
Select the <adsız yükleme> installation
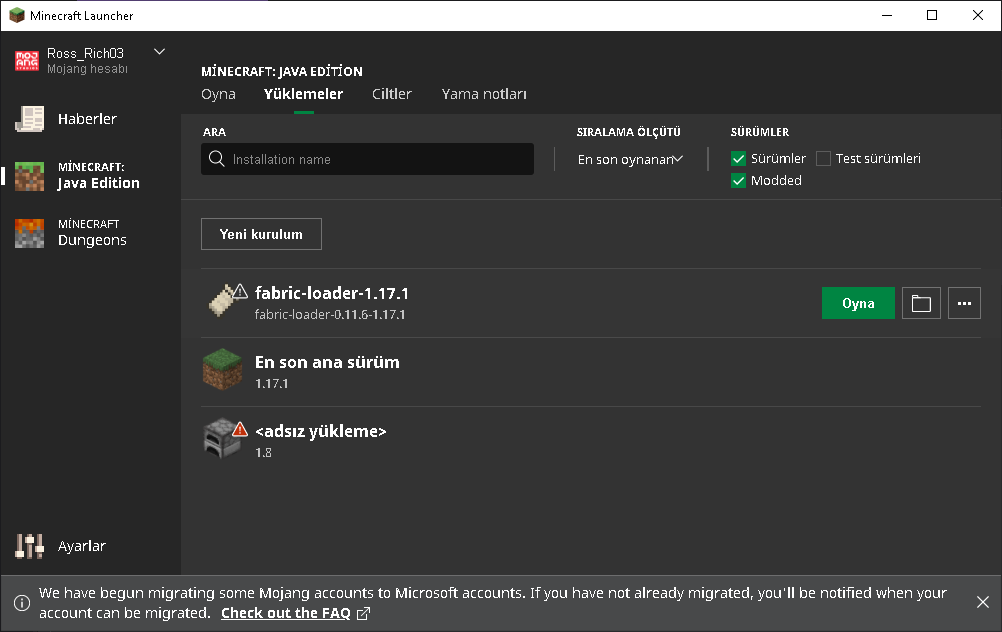[590, 441]
